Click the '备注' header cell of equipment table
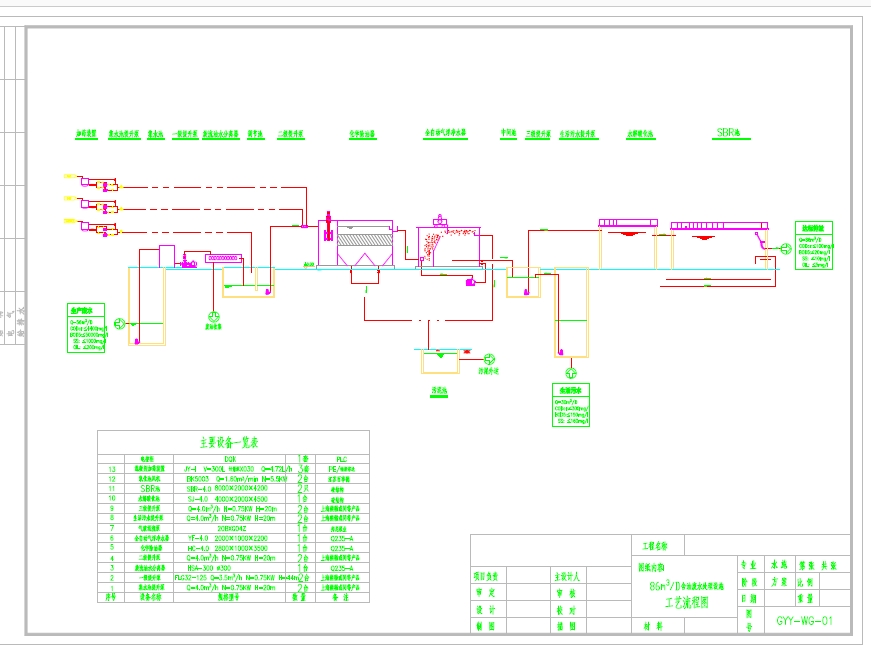The height and width of the screenshot is (647, 871). click(x=341, y=597)
